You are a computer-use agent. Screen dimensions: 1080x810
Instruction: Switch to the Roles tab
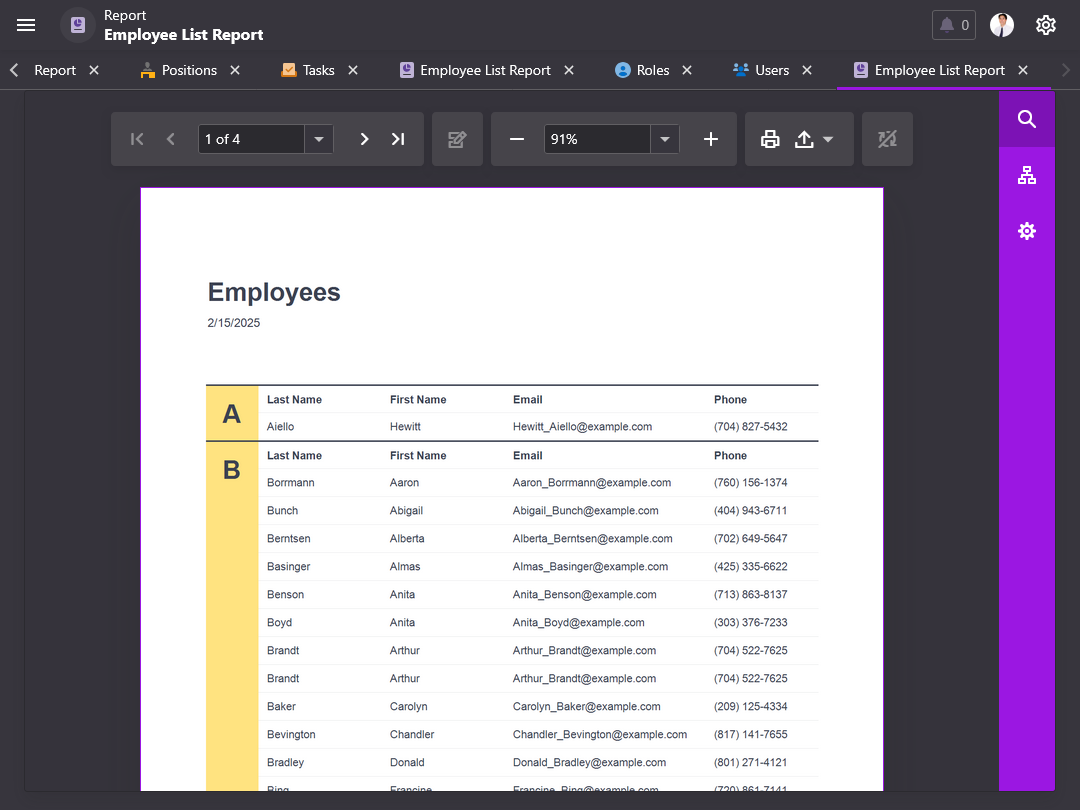pos(652,70)
